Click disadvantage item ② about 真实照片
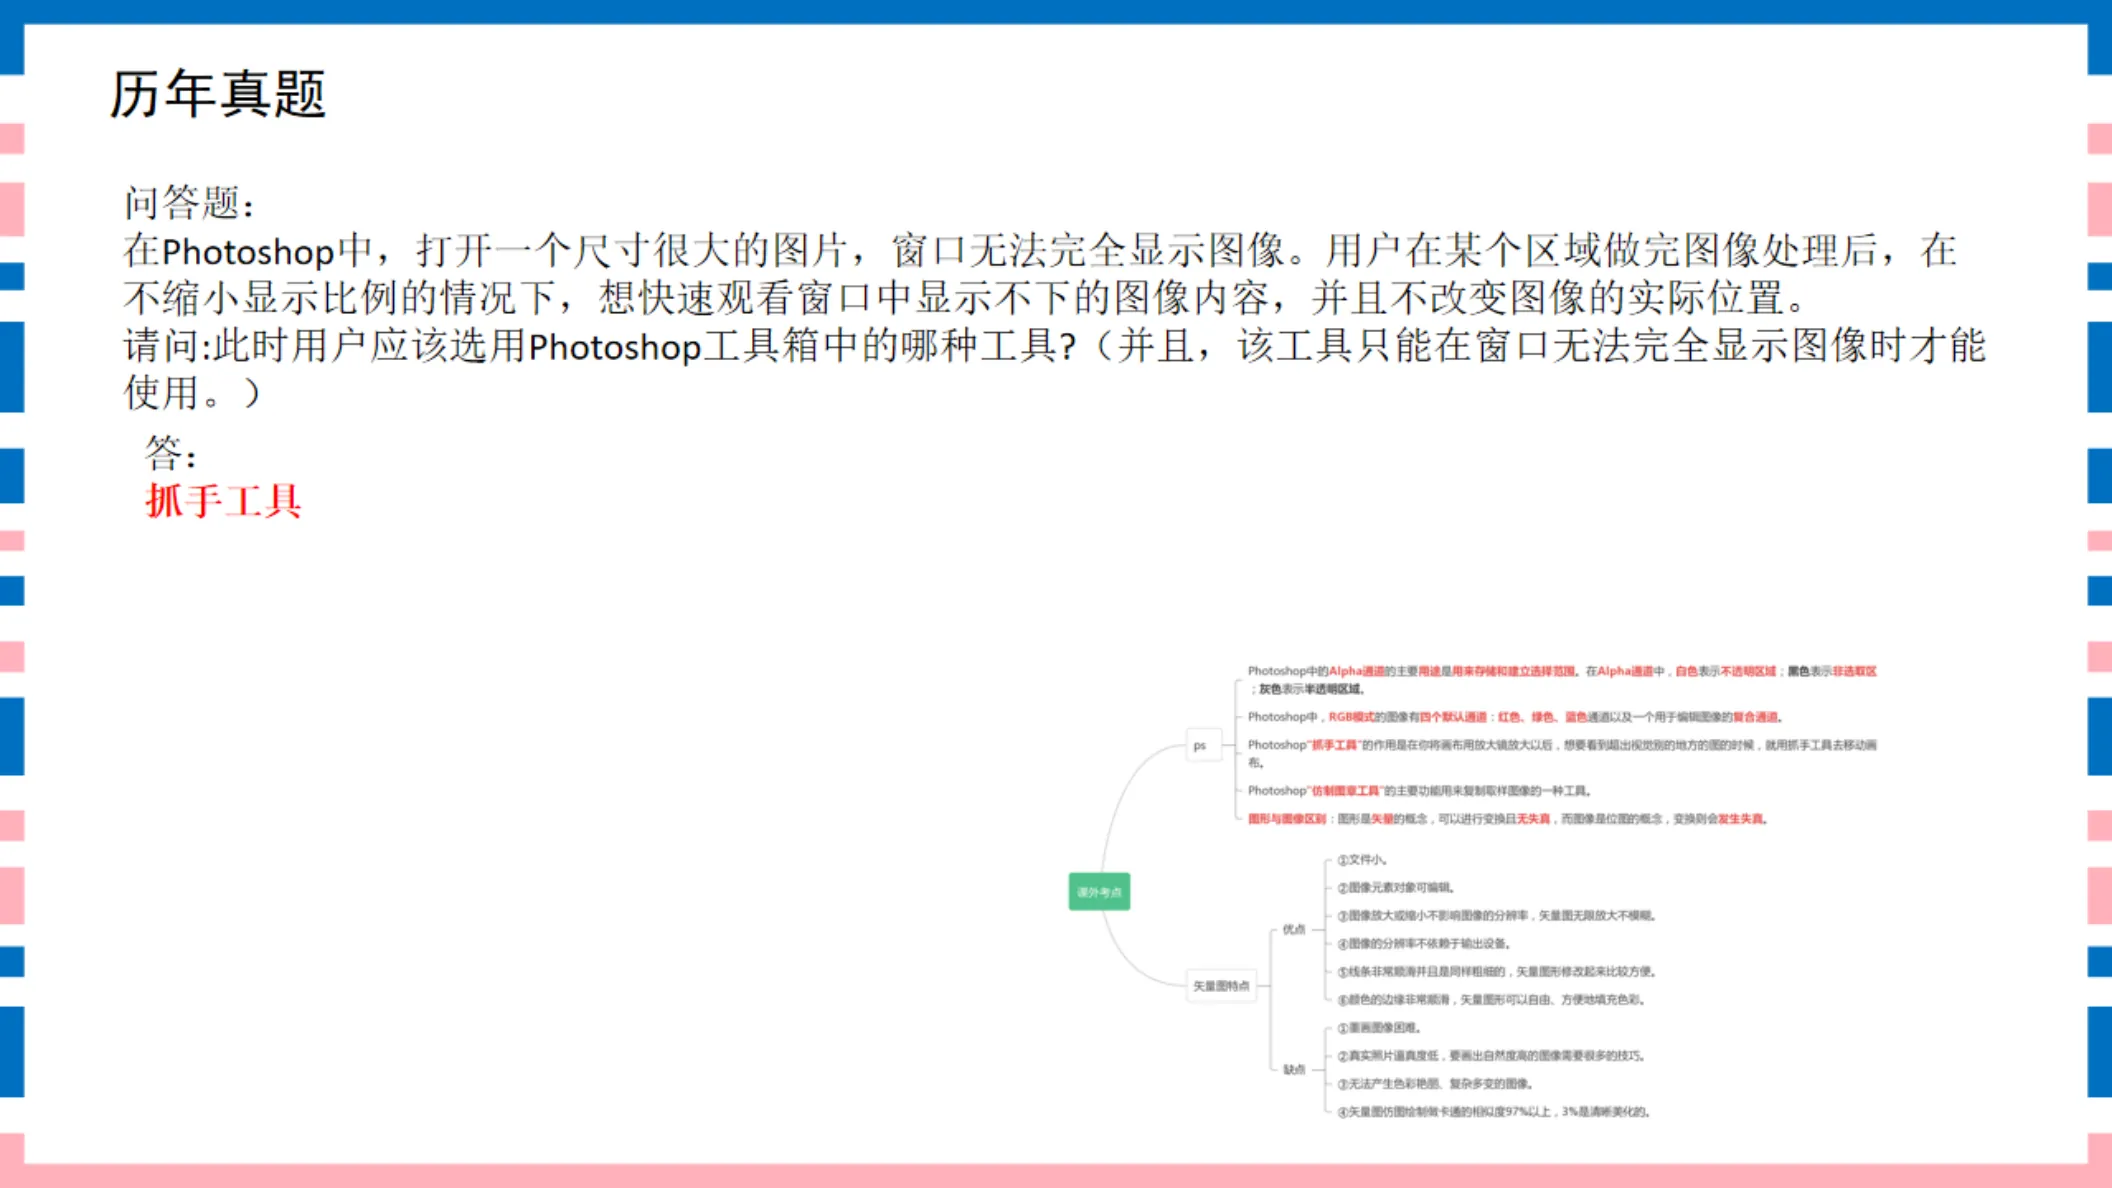The height and width of the screenshot is (1188, 2112). (1492, 1055)
